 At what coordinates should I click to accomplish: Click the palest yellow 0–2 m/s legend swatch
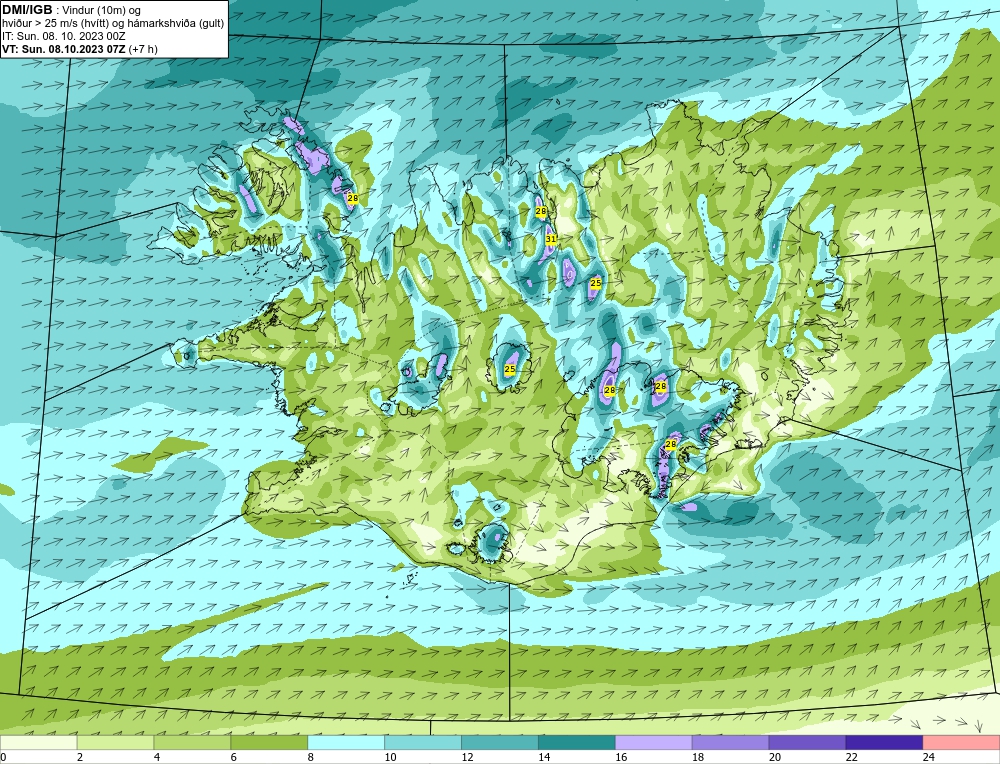tap(38, 743)
